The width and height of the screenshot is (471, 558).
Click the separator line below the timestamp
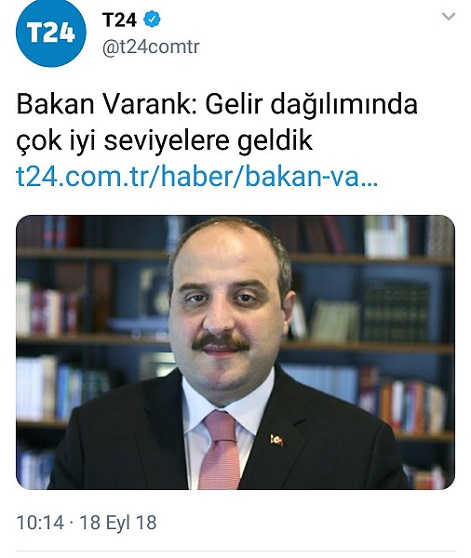(x=236, y=551)
